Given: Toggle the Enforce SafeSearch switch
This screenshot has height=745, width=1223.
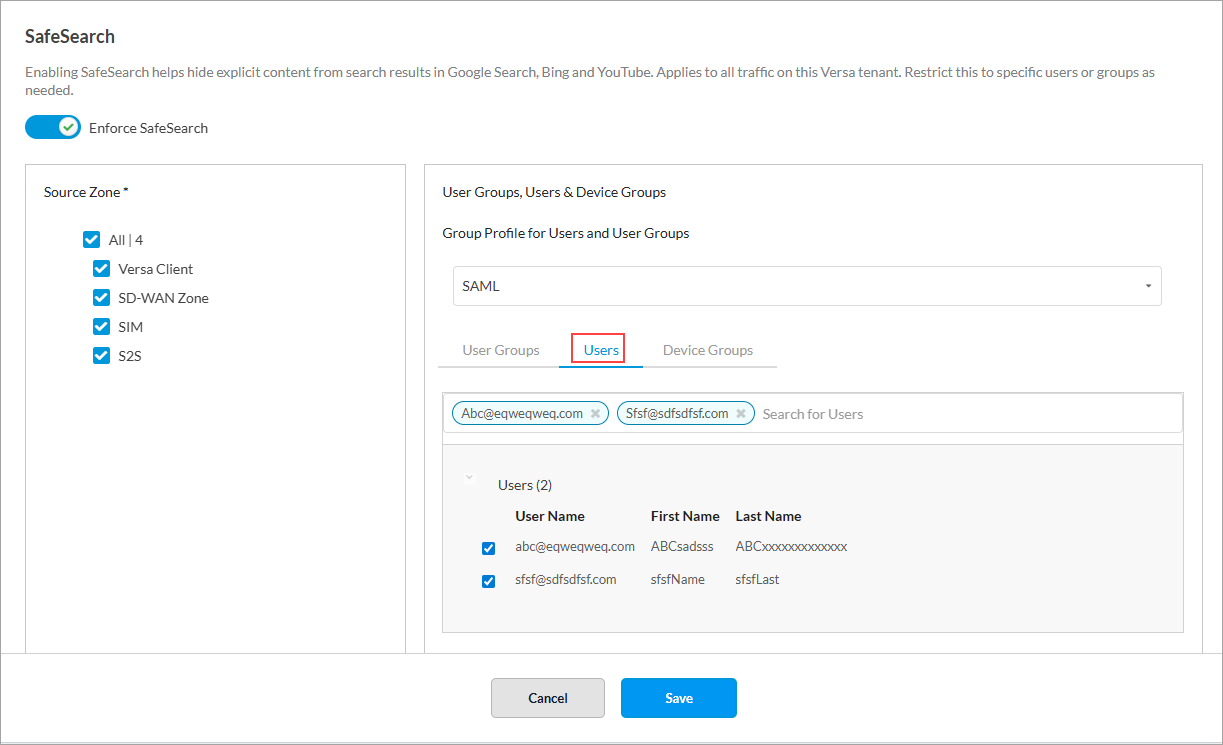Looking at the screenshot, I should (53, 127).
